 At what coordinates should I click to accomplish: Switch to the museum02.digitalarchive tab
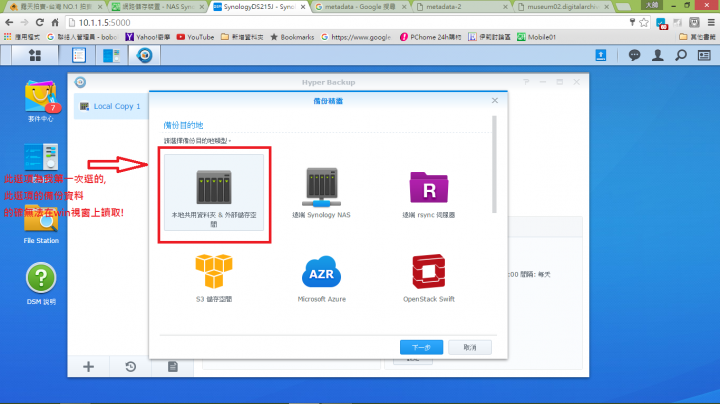pos(562,7)
